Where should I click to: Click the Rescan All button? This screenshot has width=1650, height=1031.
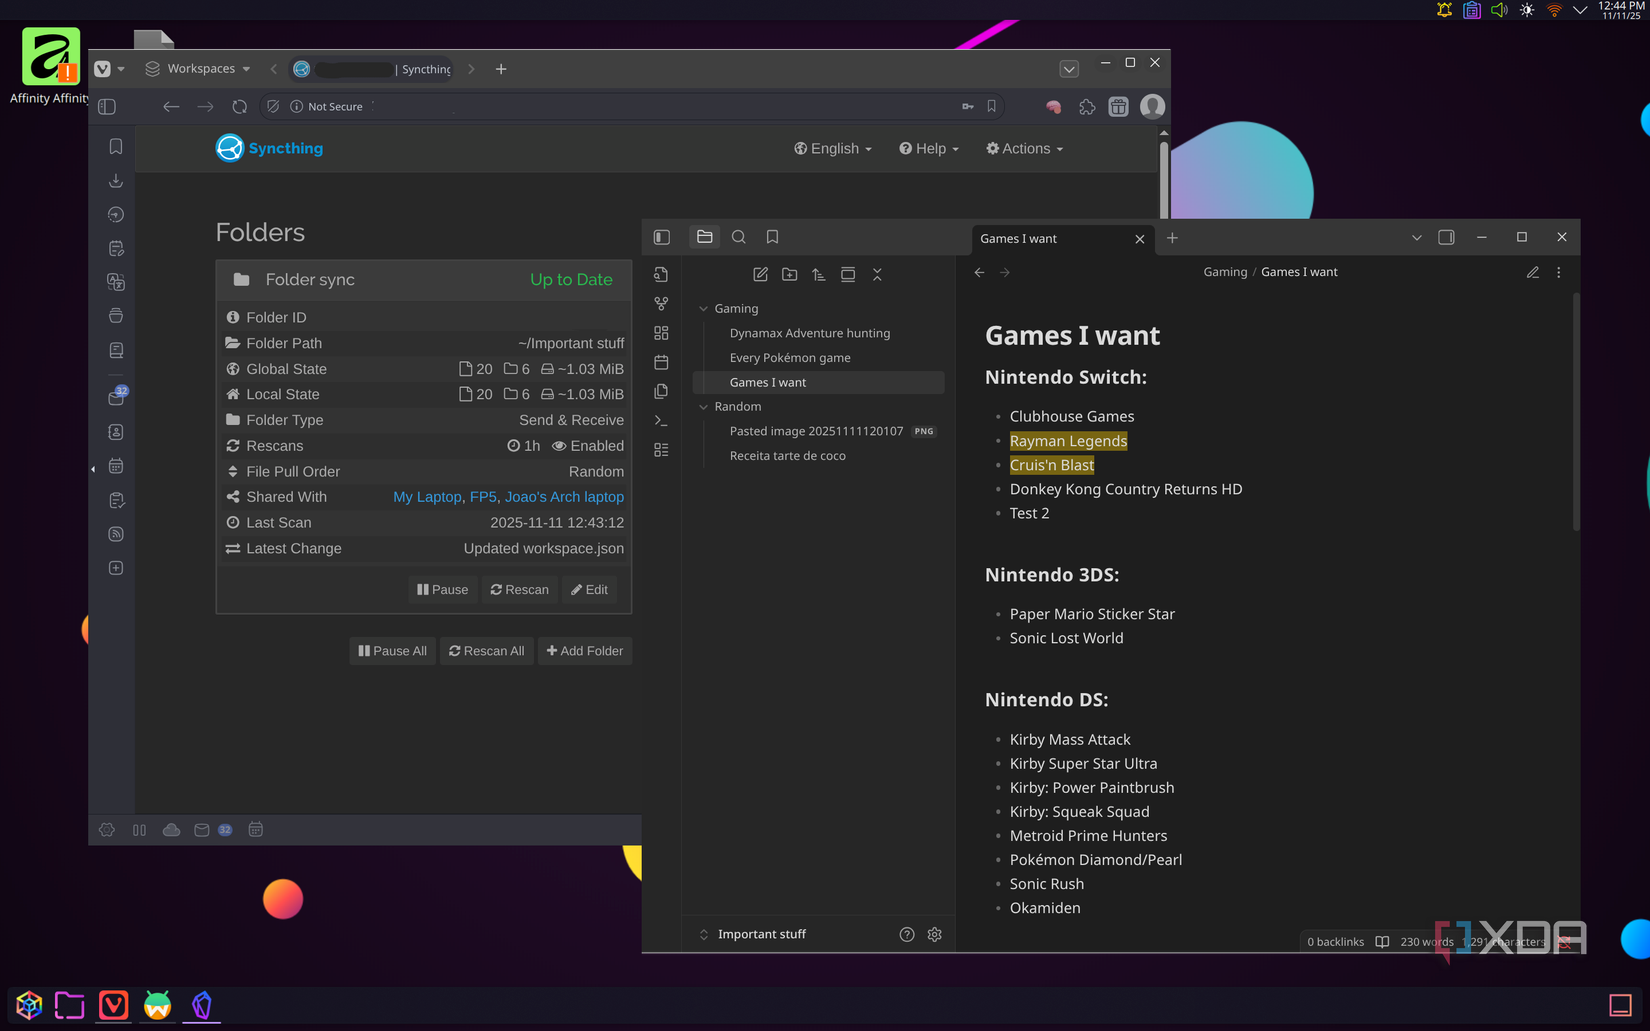coord(487,651)
